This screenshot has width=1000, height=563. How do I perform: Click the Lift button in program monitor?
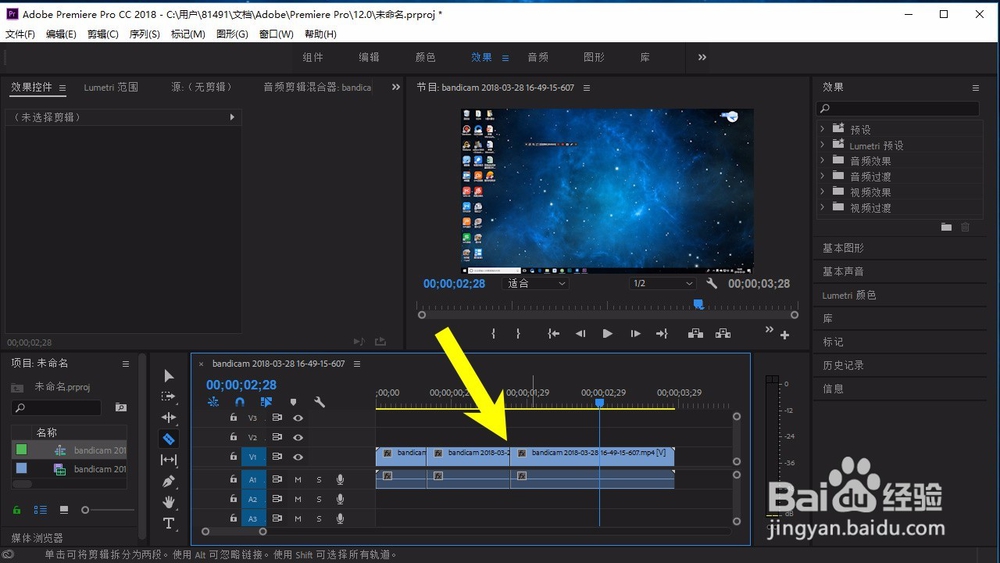pos(695,333)
